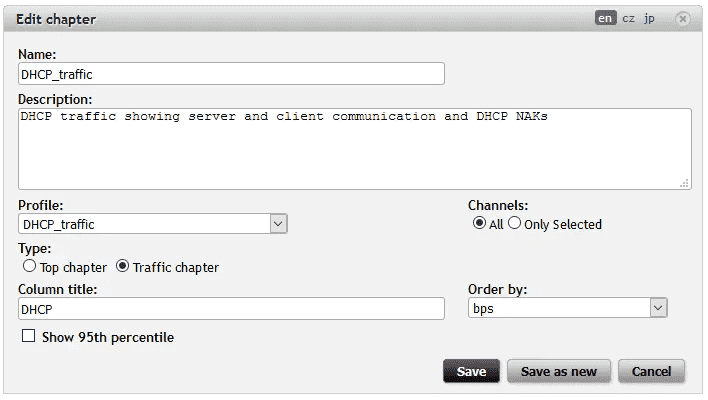Screen dimensions: 708x400
Task: Click Save as new button
Action: click(559, 371)
